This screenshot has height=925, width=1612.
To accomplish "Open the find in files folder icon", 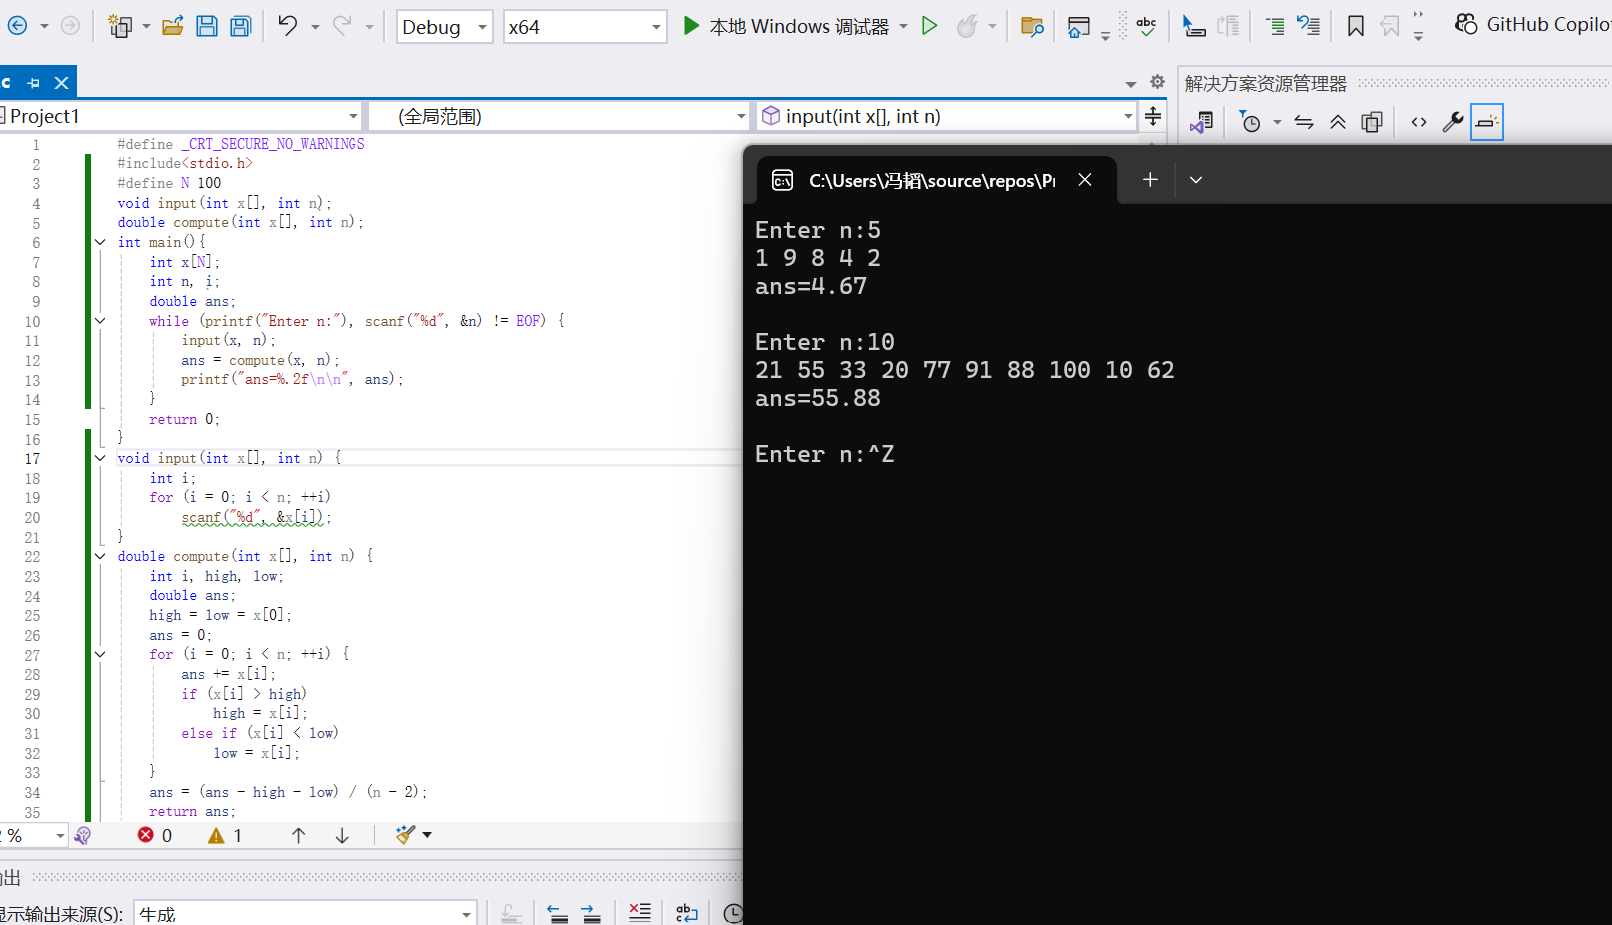I will coord(1032,26).
